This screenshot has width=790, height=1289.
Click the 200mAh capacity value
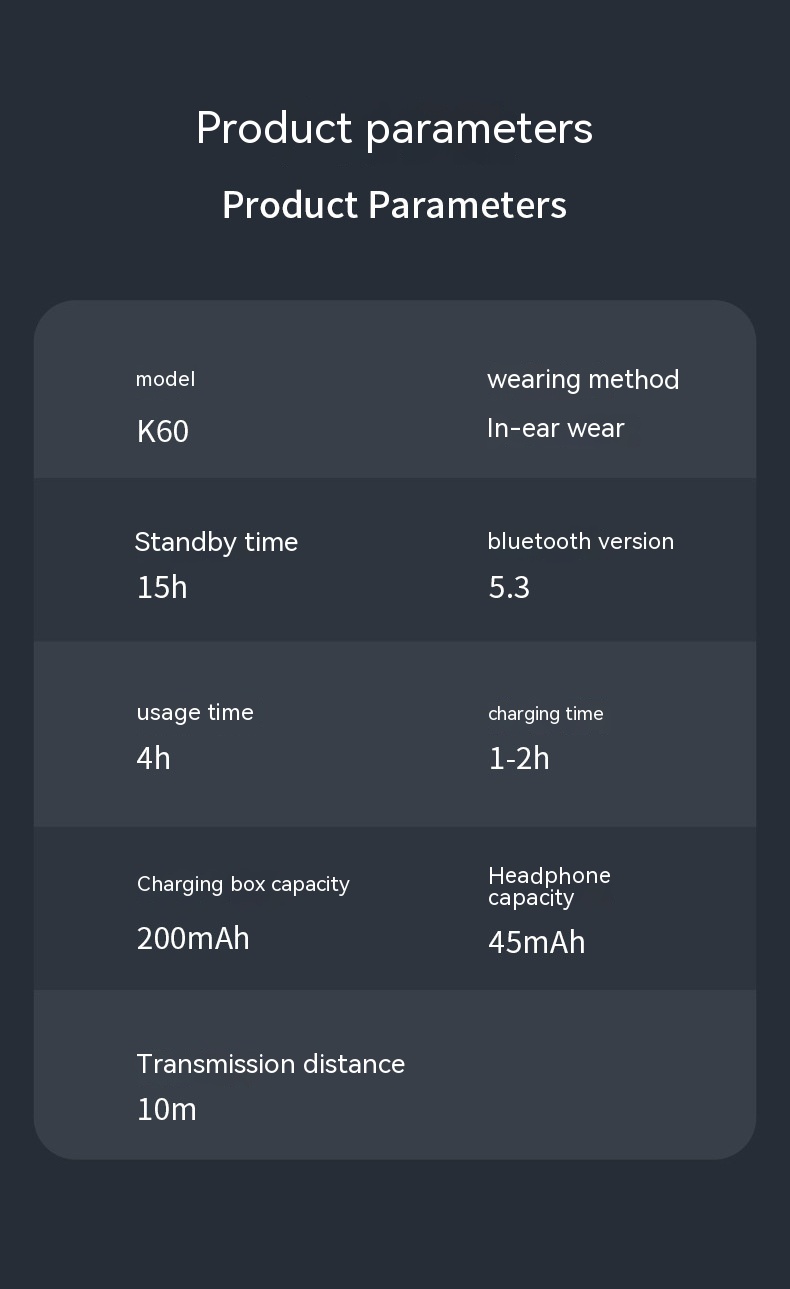tap(193, 939)
